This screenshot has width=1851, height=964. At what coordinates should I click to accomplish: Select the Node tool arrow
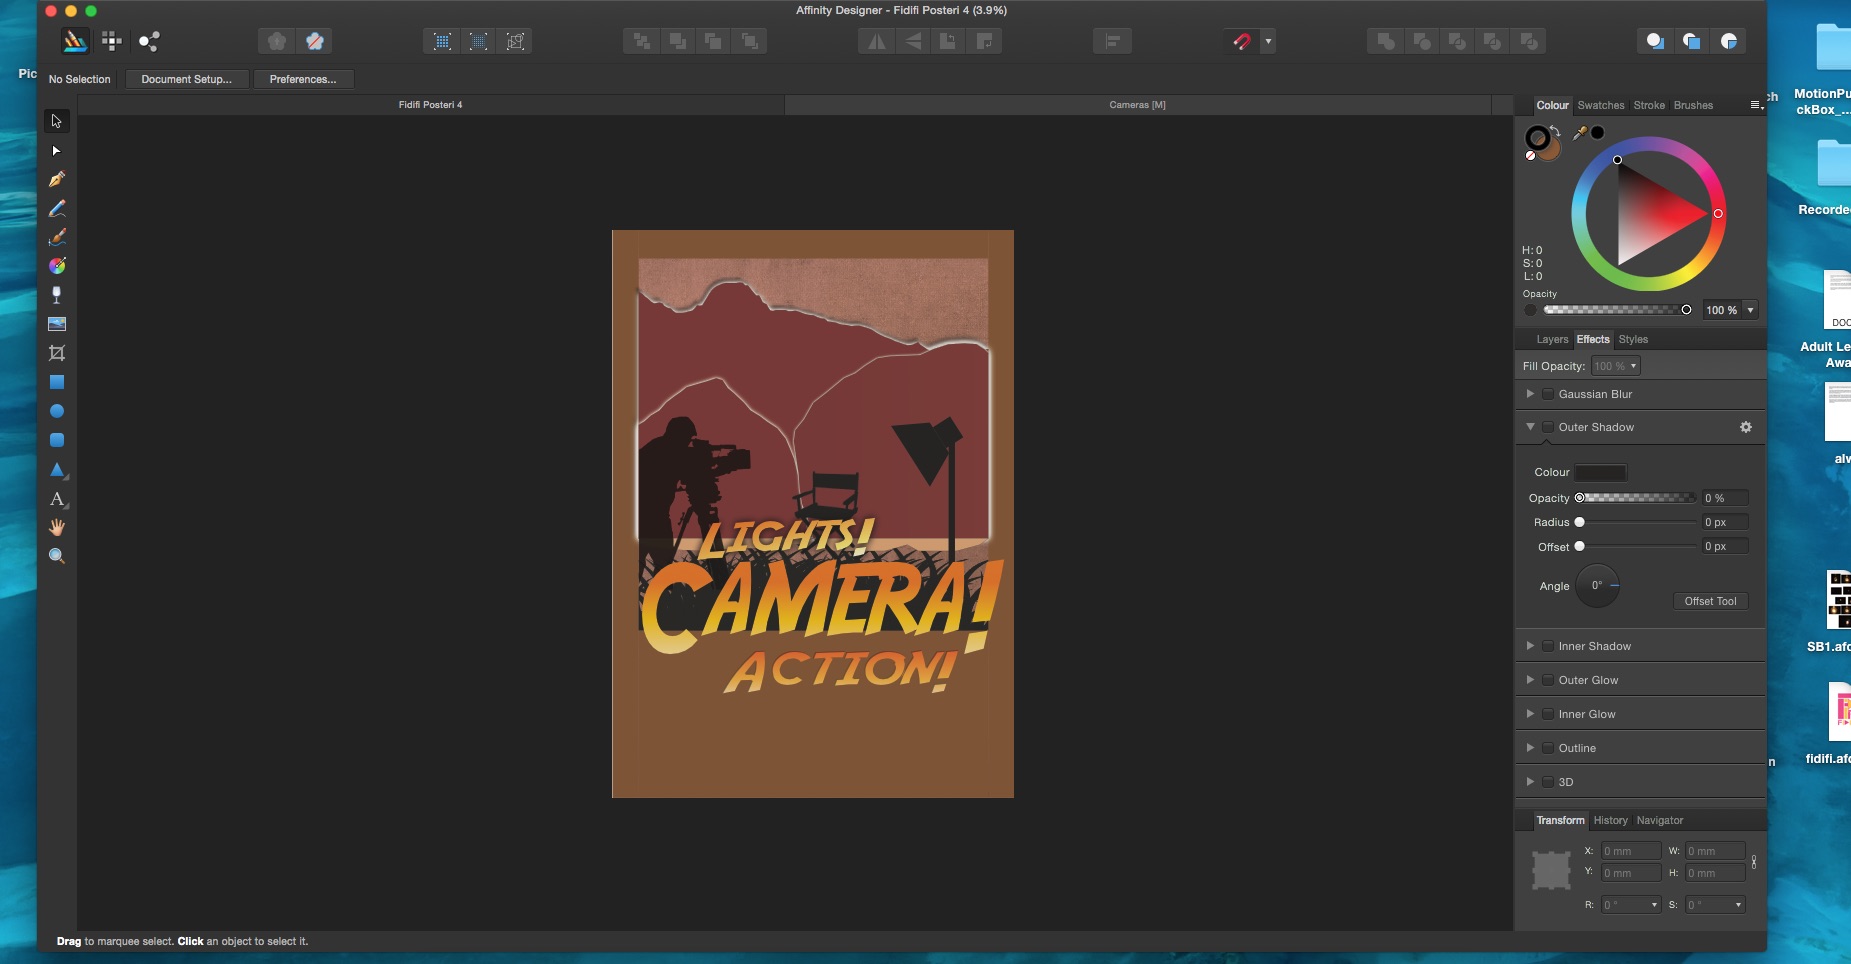coord(56,151)
